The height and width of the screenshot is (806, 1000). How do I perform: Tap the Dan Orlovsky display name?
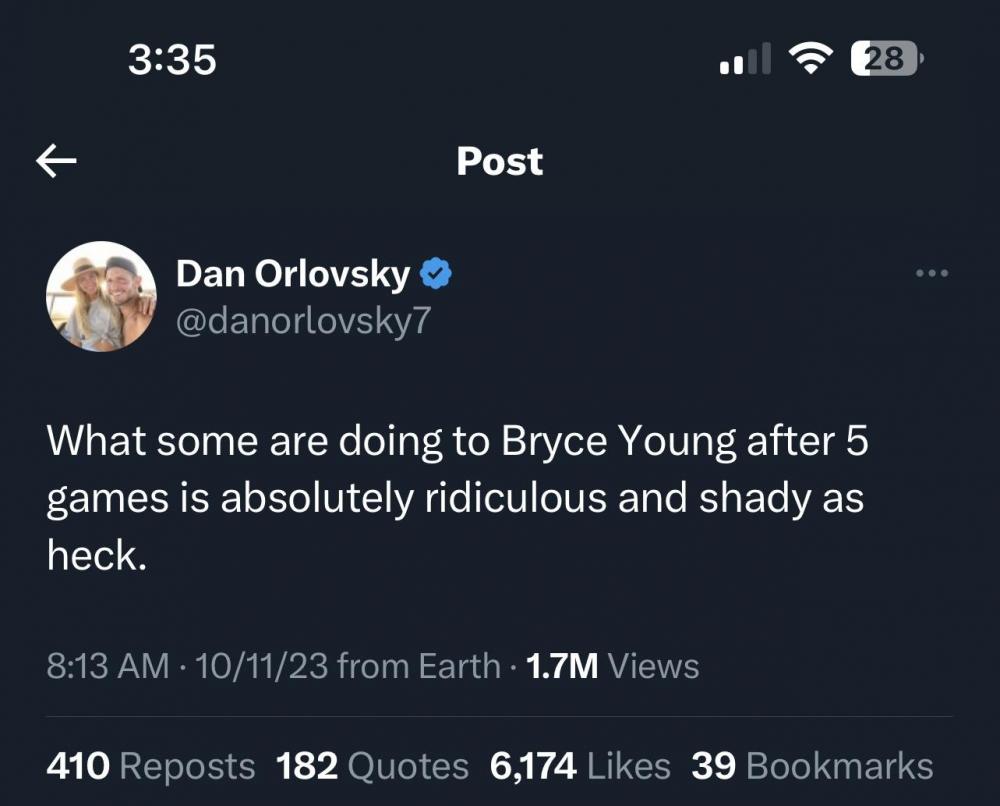[x=293, y=273]
